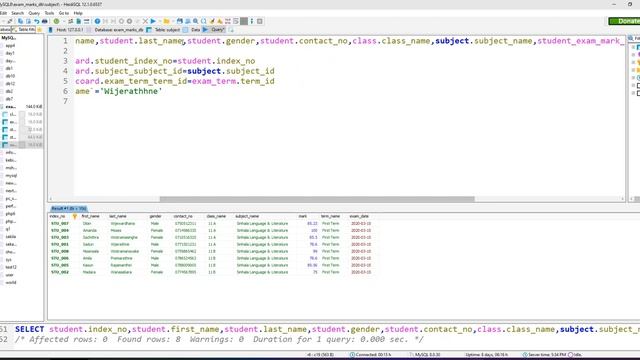
Task: Open a new query tab with the plus icon
Action: [231, 30]
